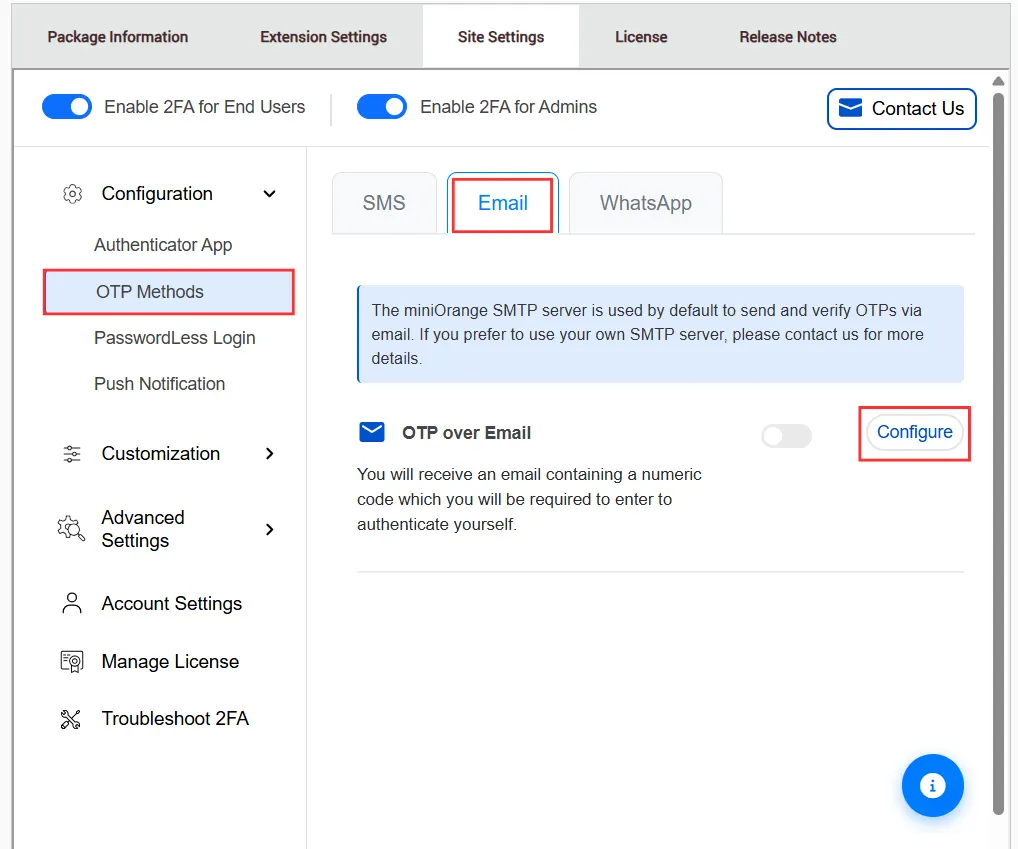The image size is (1018, 849).
Task: Click the Account Settings person icon
Action: click(x=70, y=603)
